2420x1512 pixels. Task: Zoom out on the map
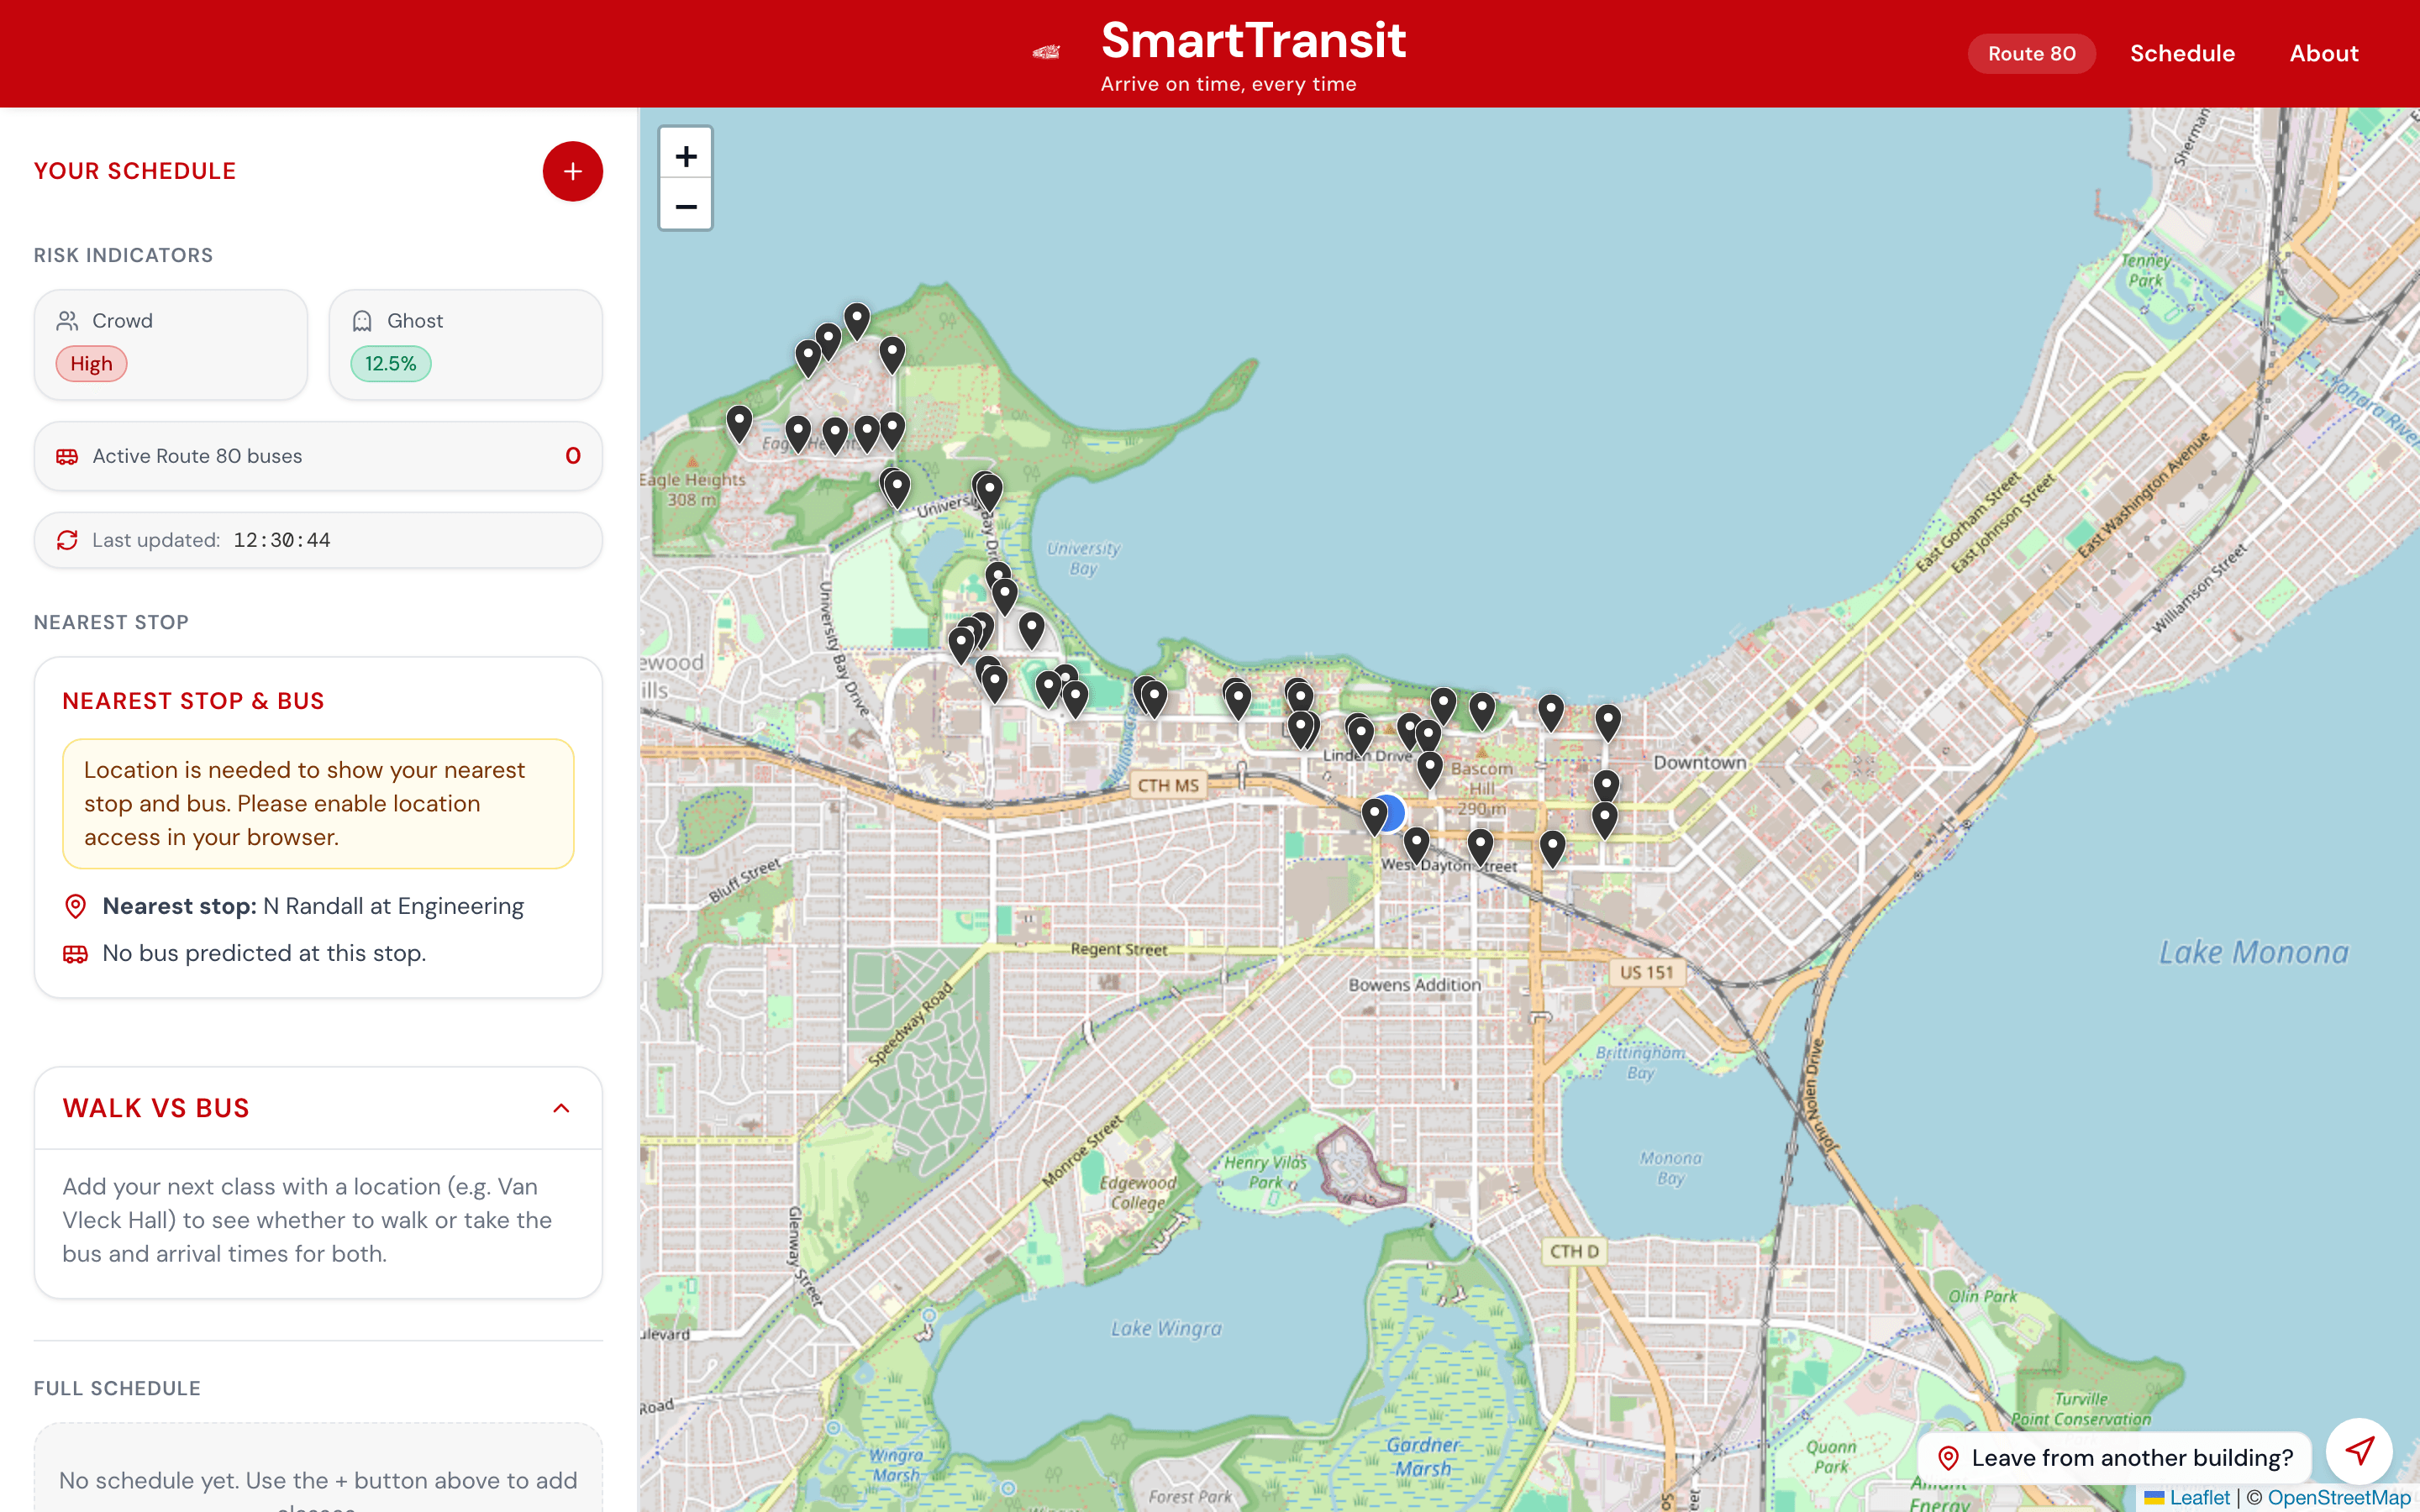686,206
